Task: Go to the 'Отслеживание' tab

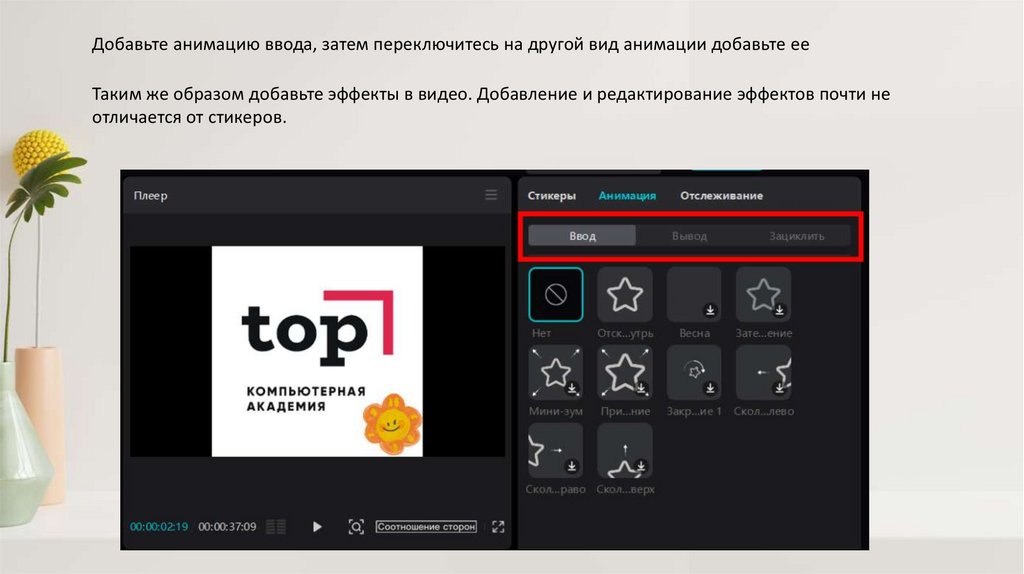Action: 722,195
